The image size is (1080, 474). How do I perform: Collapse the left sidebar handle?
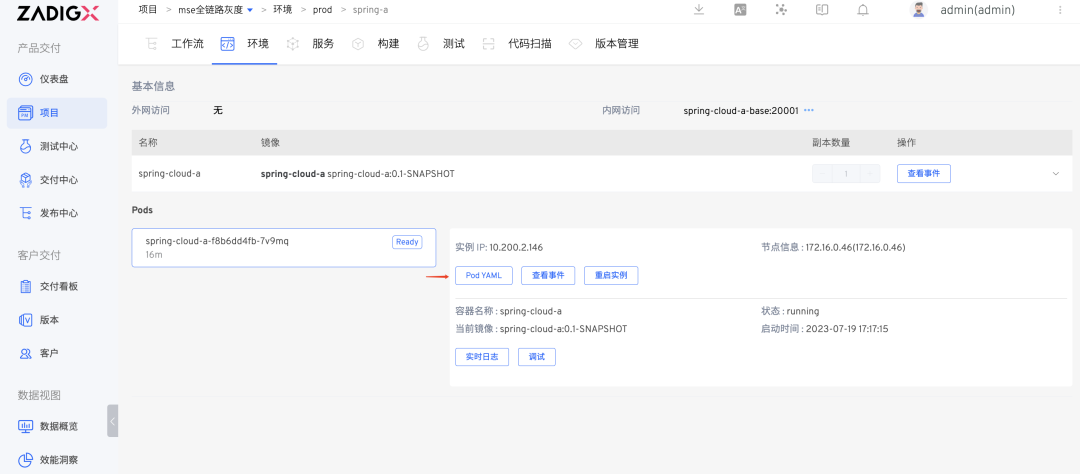112,421
